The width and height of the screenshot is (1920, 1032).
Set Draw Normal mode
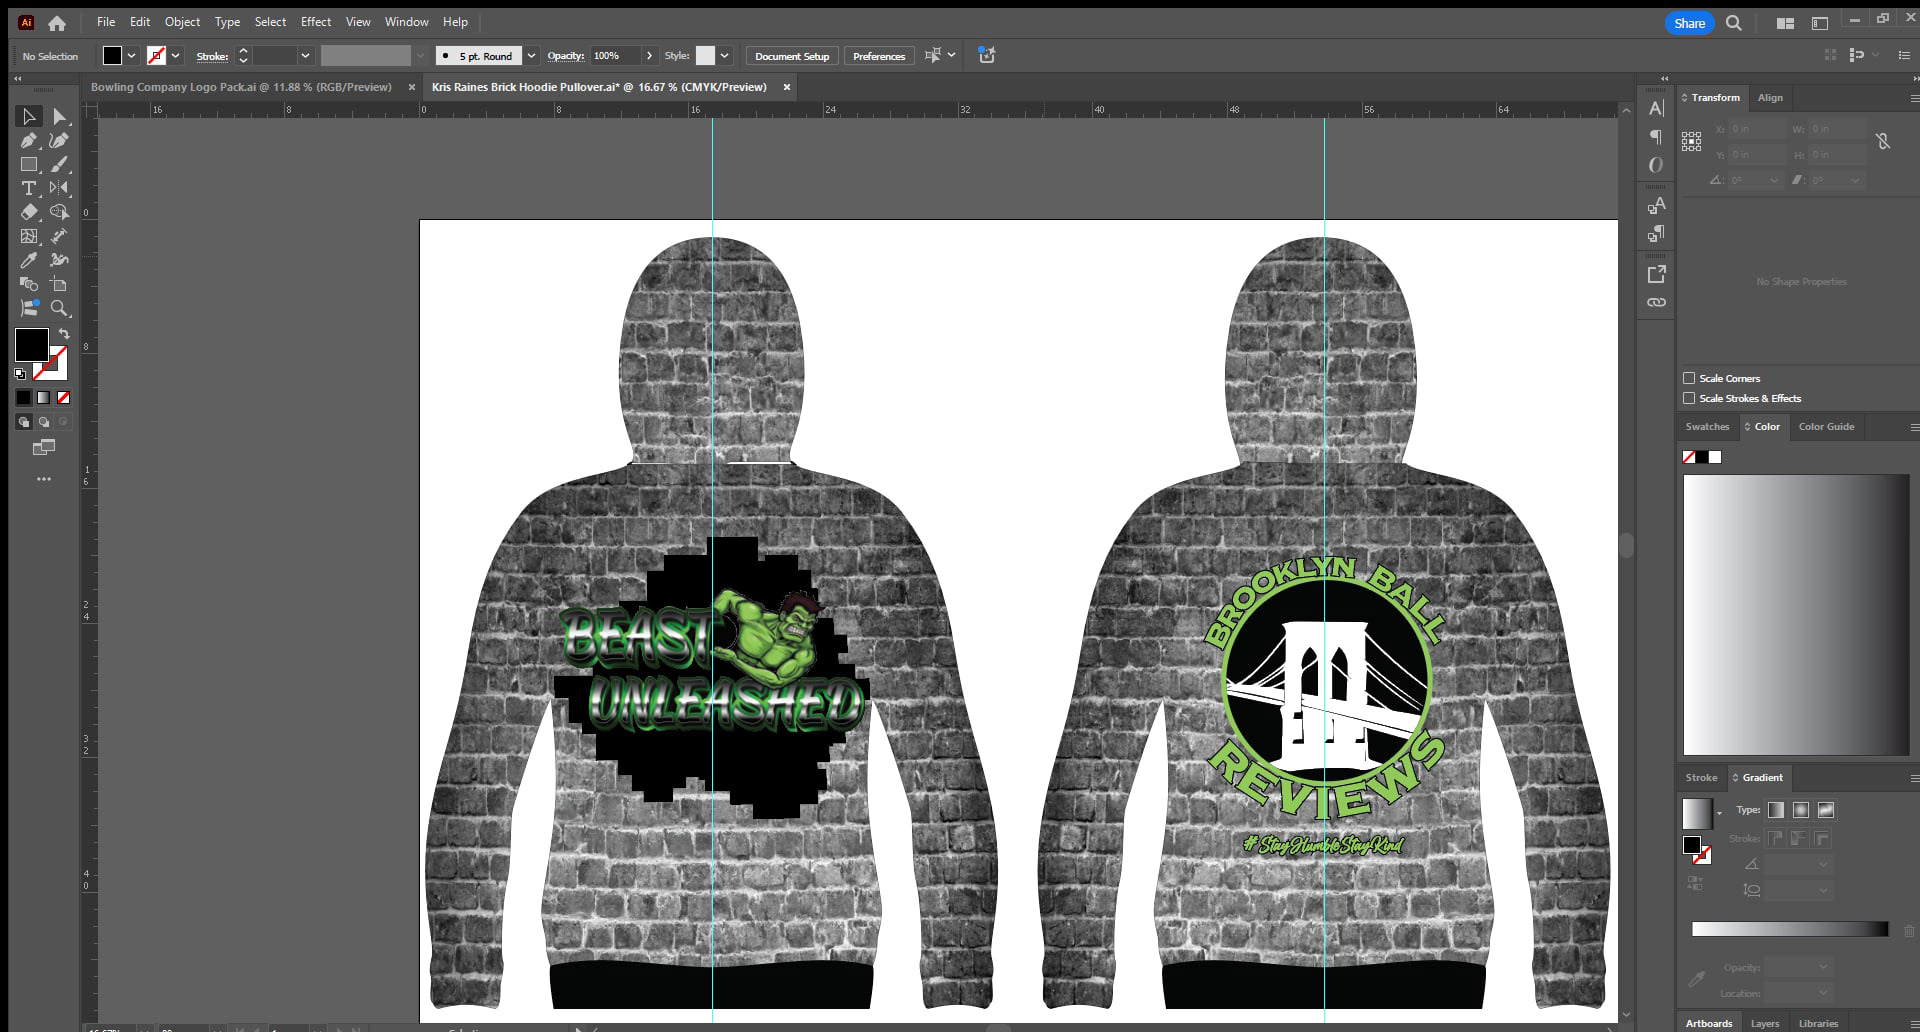pyautogui.click(x=24, y=422)
